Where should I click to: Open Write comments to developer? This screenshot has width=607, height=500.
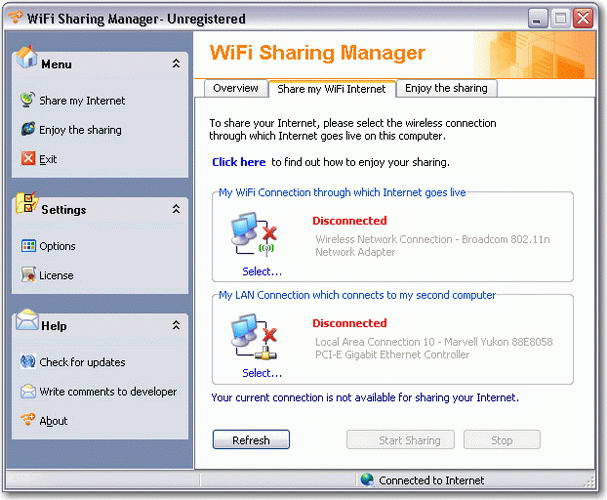click(108, 392)
